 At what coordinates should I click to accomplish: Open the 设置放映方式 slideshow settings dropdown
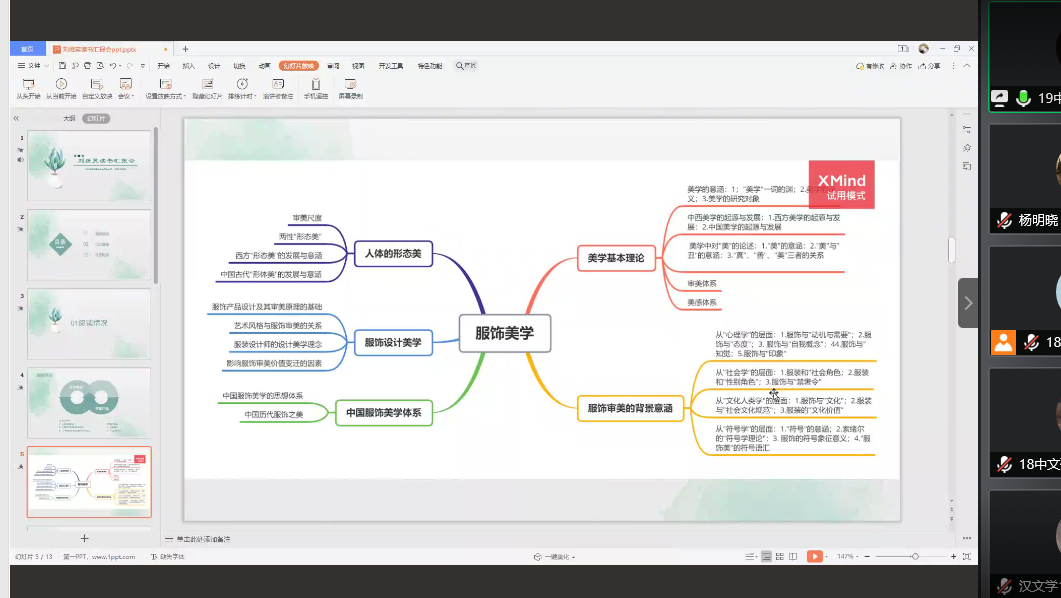(165, 88)
